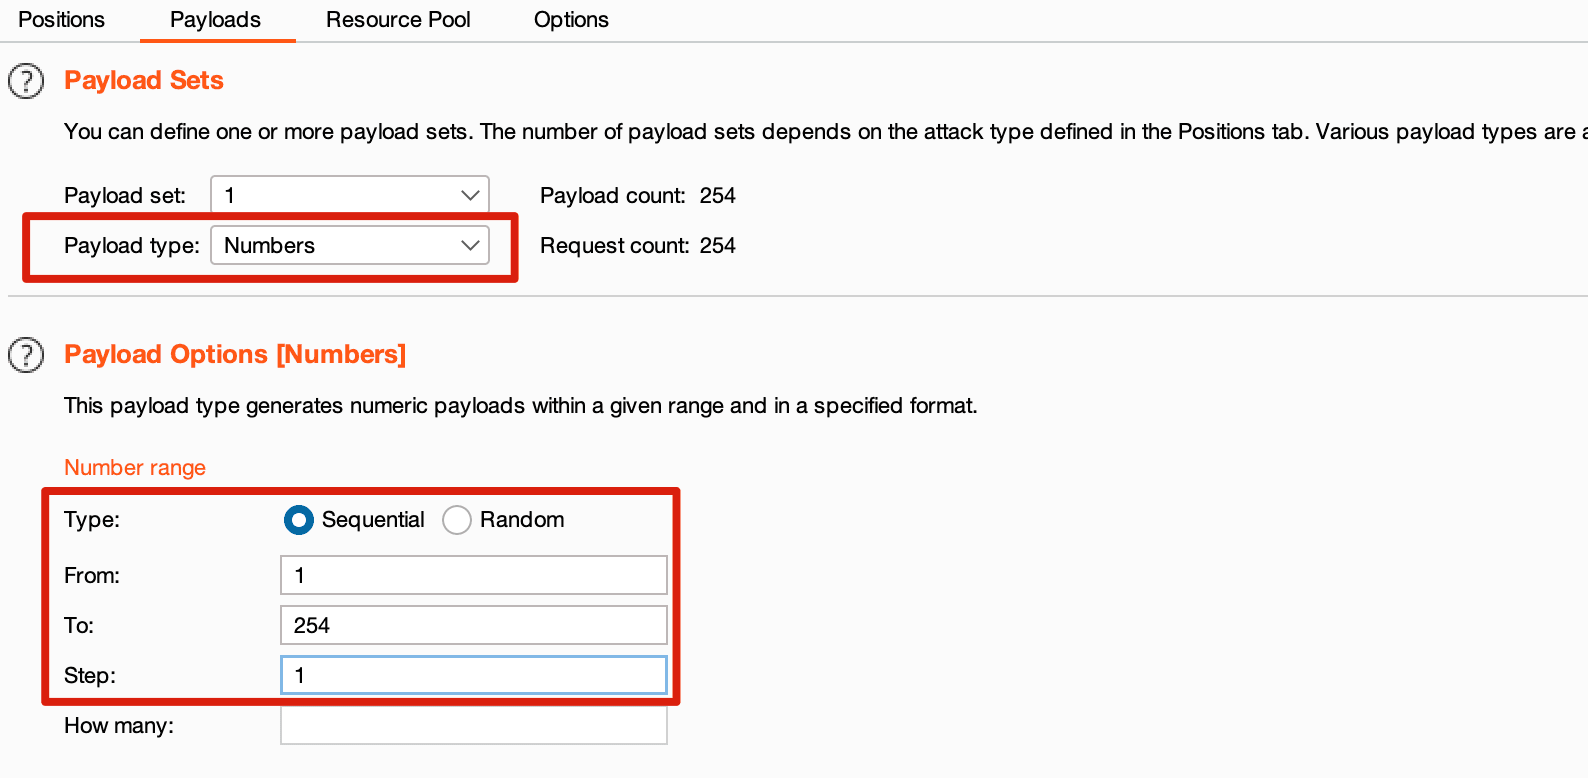This screenshot has width=1588, height=778.
Task: Select the Random number range type
Action: pyautogui.click(x=457, y=520)
